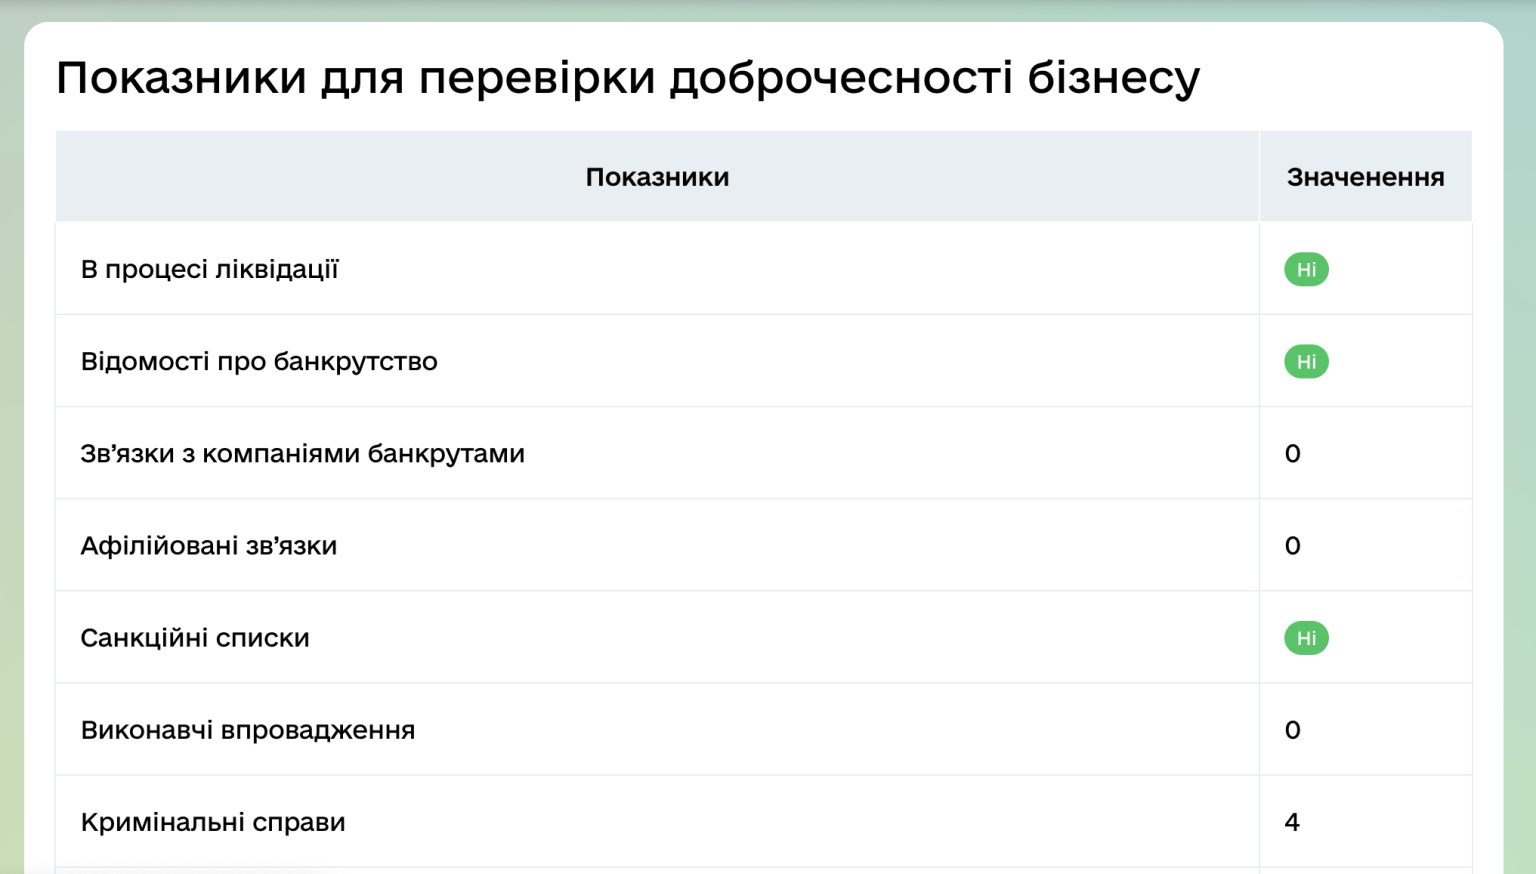Click the word бізнесу in the title
Viewport: 1536px width, 874px height.
pyautogui.click(x=1113, y=78)
